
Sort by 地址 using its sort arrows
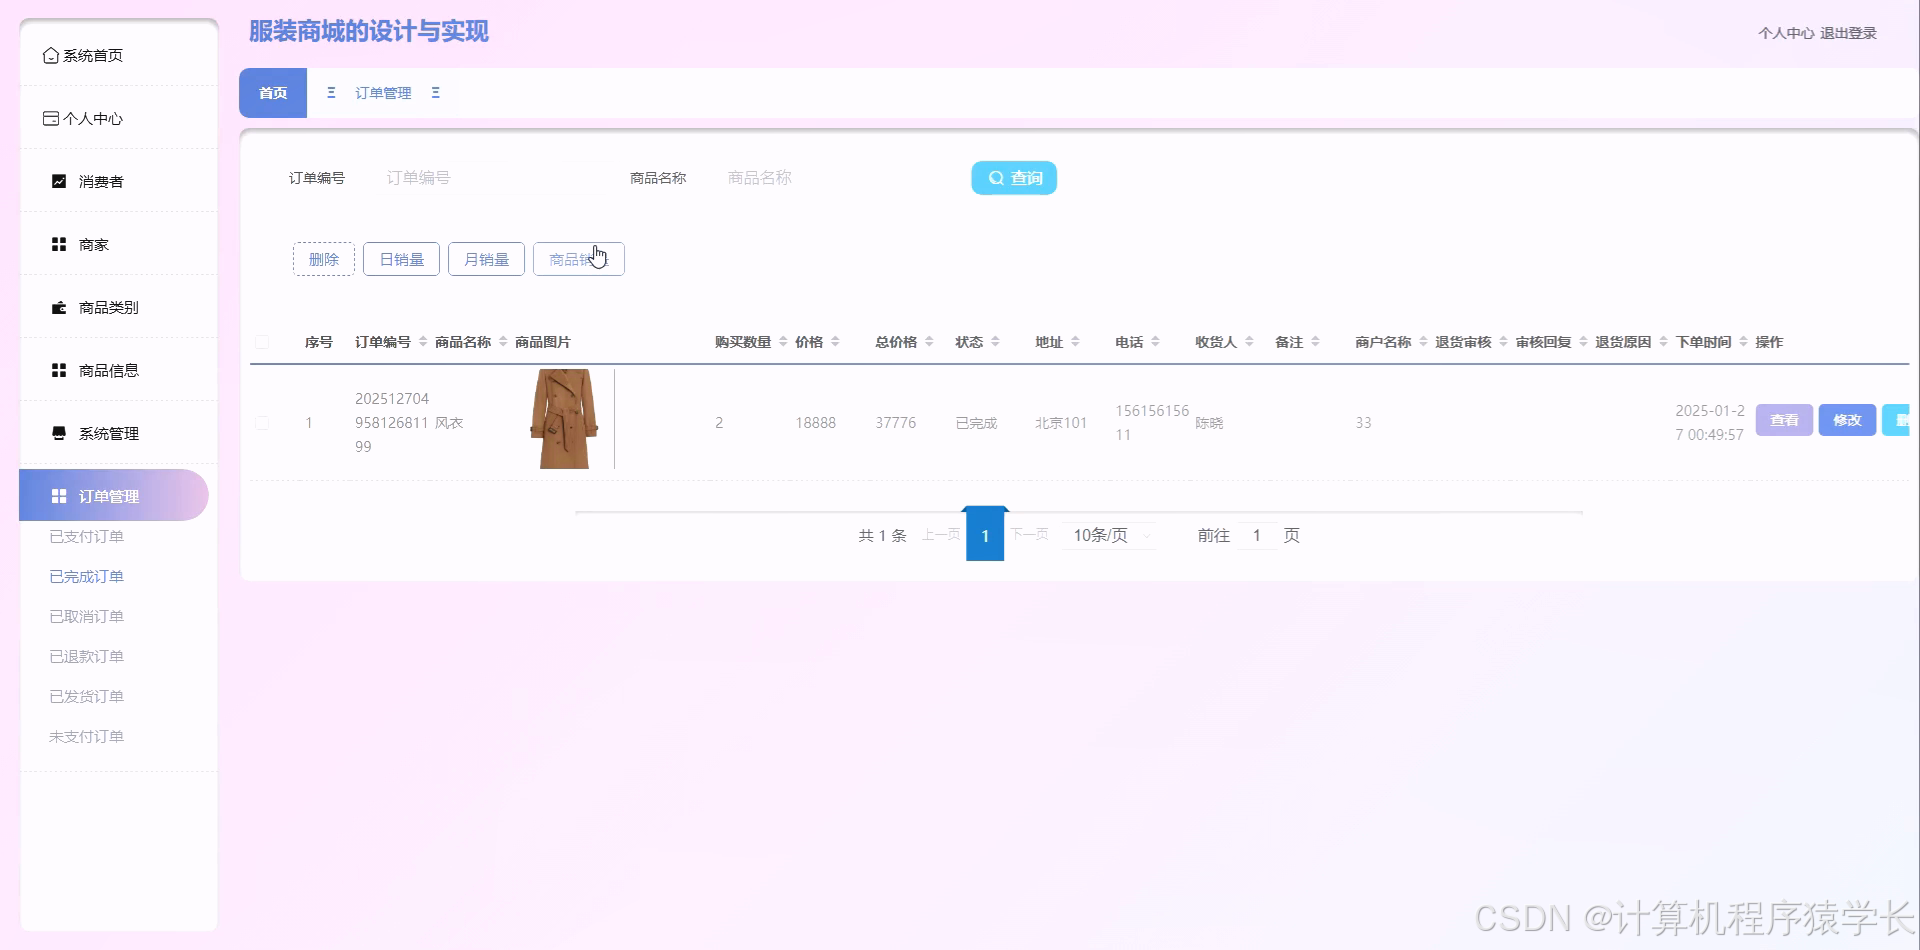point(1075,342)
